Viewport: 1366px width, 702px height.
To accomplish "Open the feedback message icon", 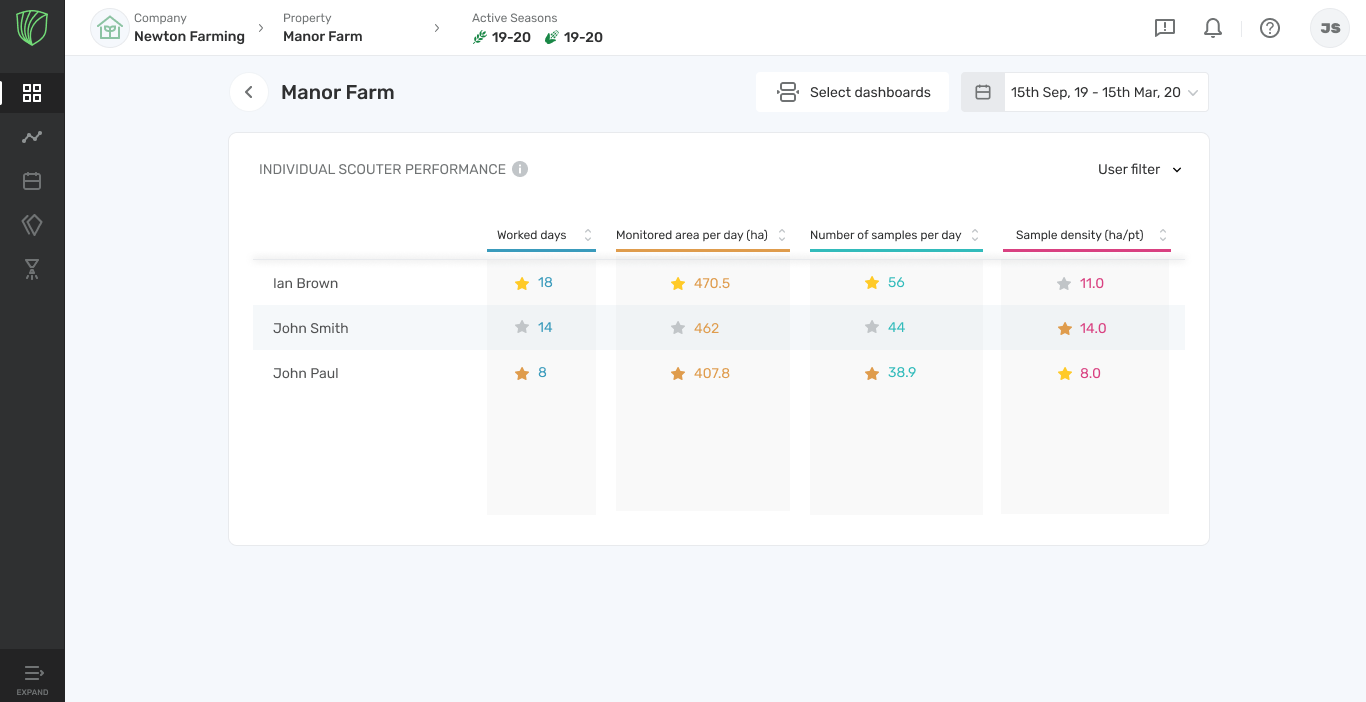I will click(x=1165, y=28).
